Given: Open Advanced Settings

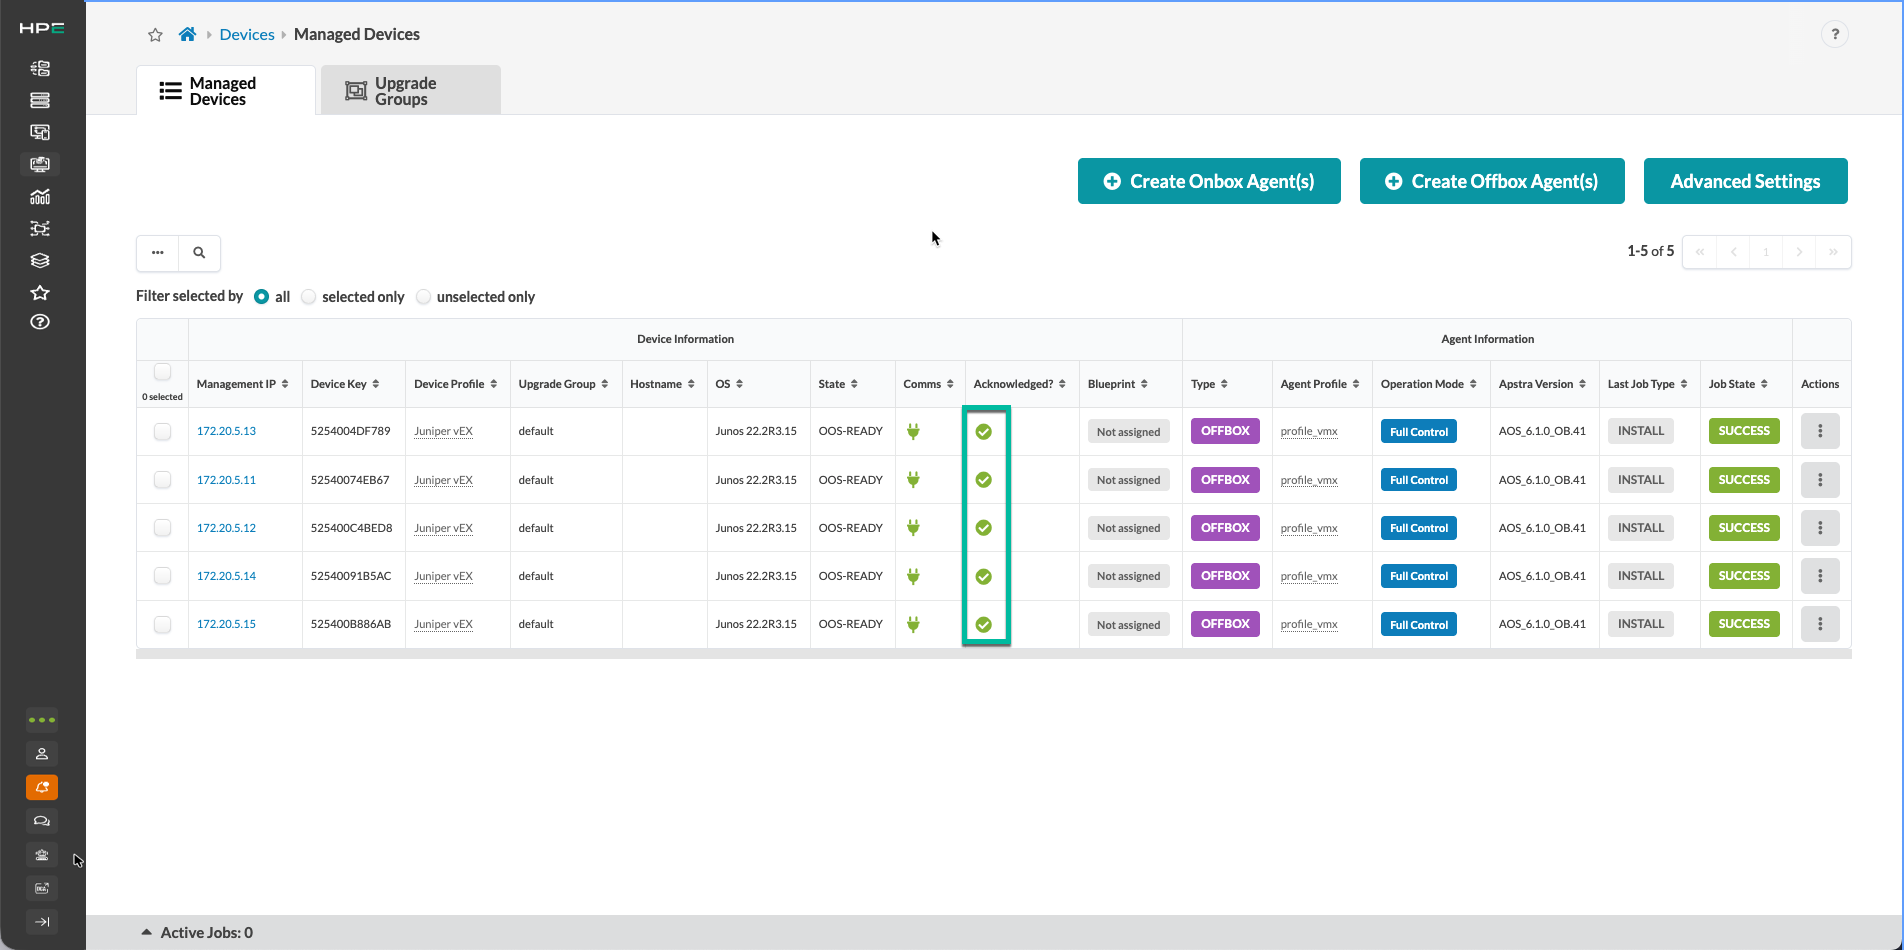Looking at the screenshot, I should point(1746,181).
